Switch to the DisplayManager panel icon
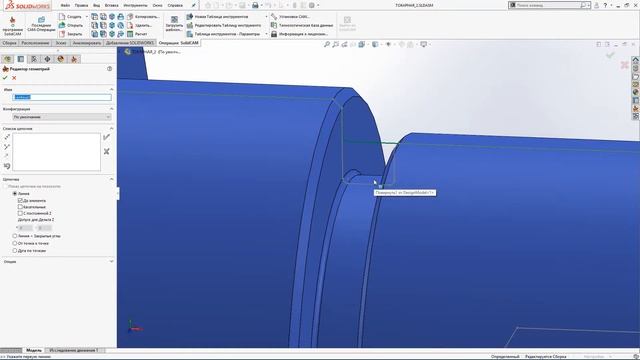This screenshot has width=640, height=360. click(x=60, y=59)
